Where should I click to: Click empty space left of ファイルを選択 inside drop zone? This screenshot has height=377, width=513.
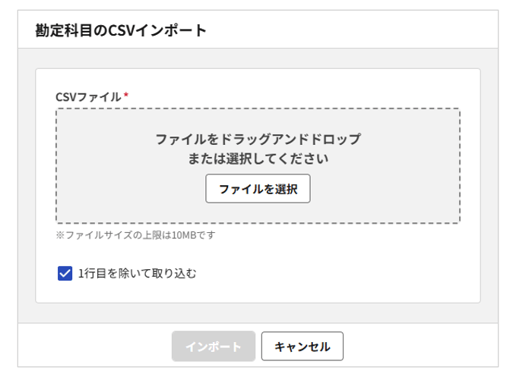pos(130,189)
